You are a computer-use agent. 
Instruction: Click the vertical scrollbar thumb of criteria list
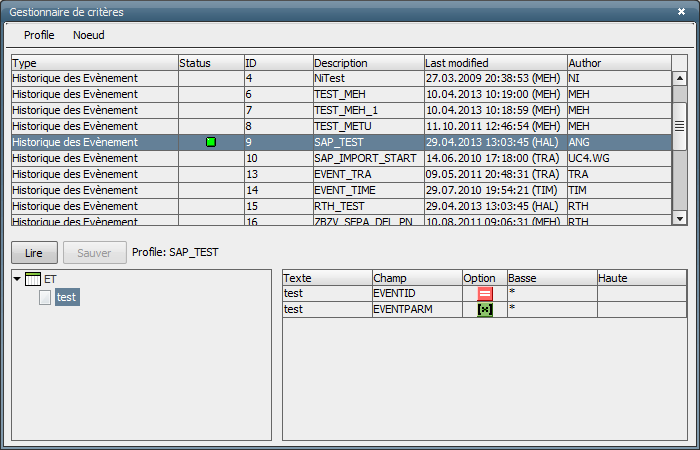pyautogui.click(x=679, y=126)
